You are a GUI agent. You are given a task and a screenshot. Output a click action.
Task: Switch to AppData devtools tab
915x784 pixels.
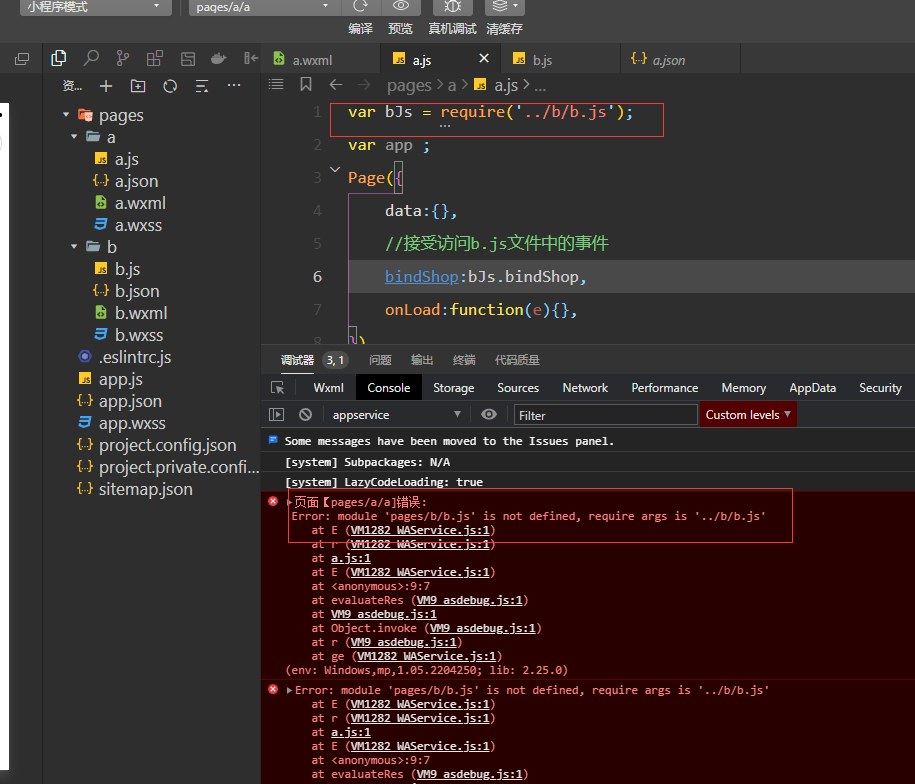pyautogui.click(x=812, y=388)
